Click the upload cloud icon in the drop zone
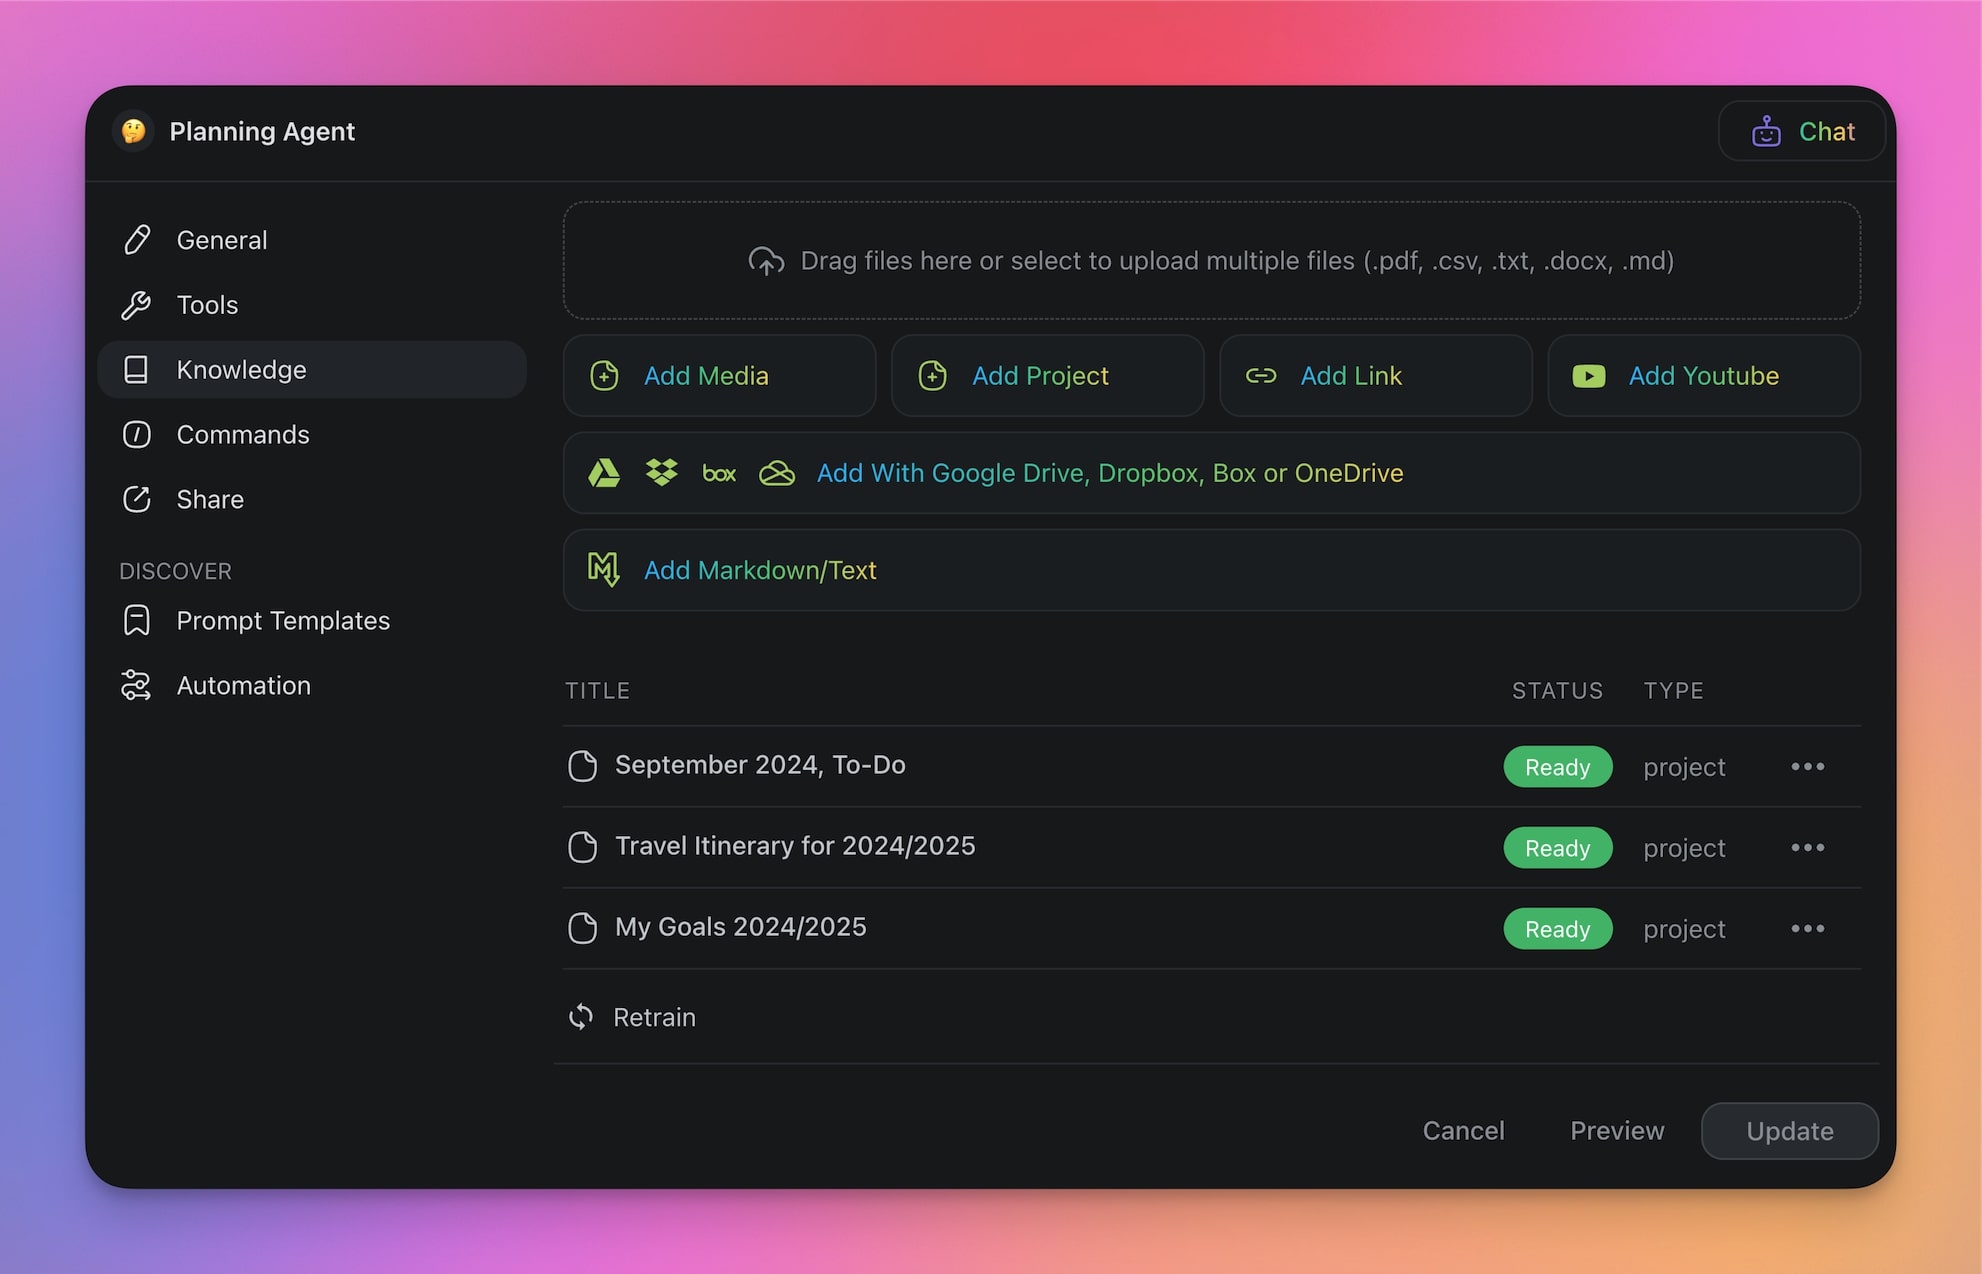 pos(766,260)
